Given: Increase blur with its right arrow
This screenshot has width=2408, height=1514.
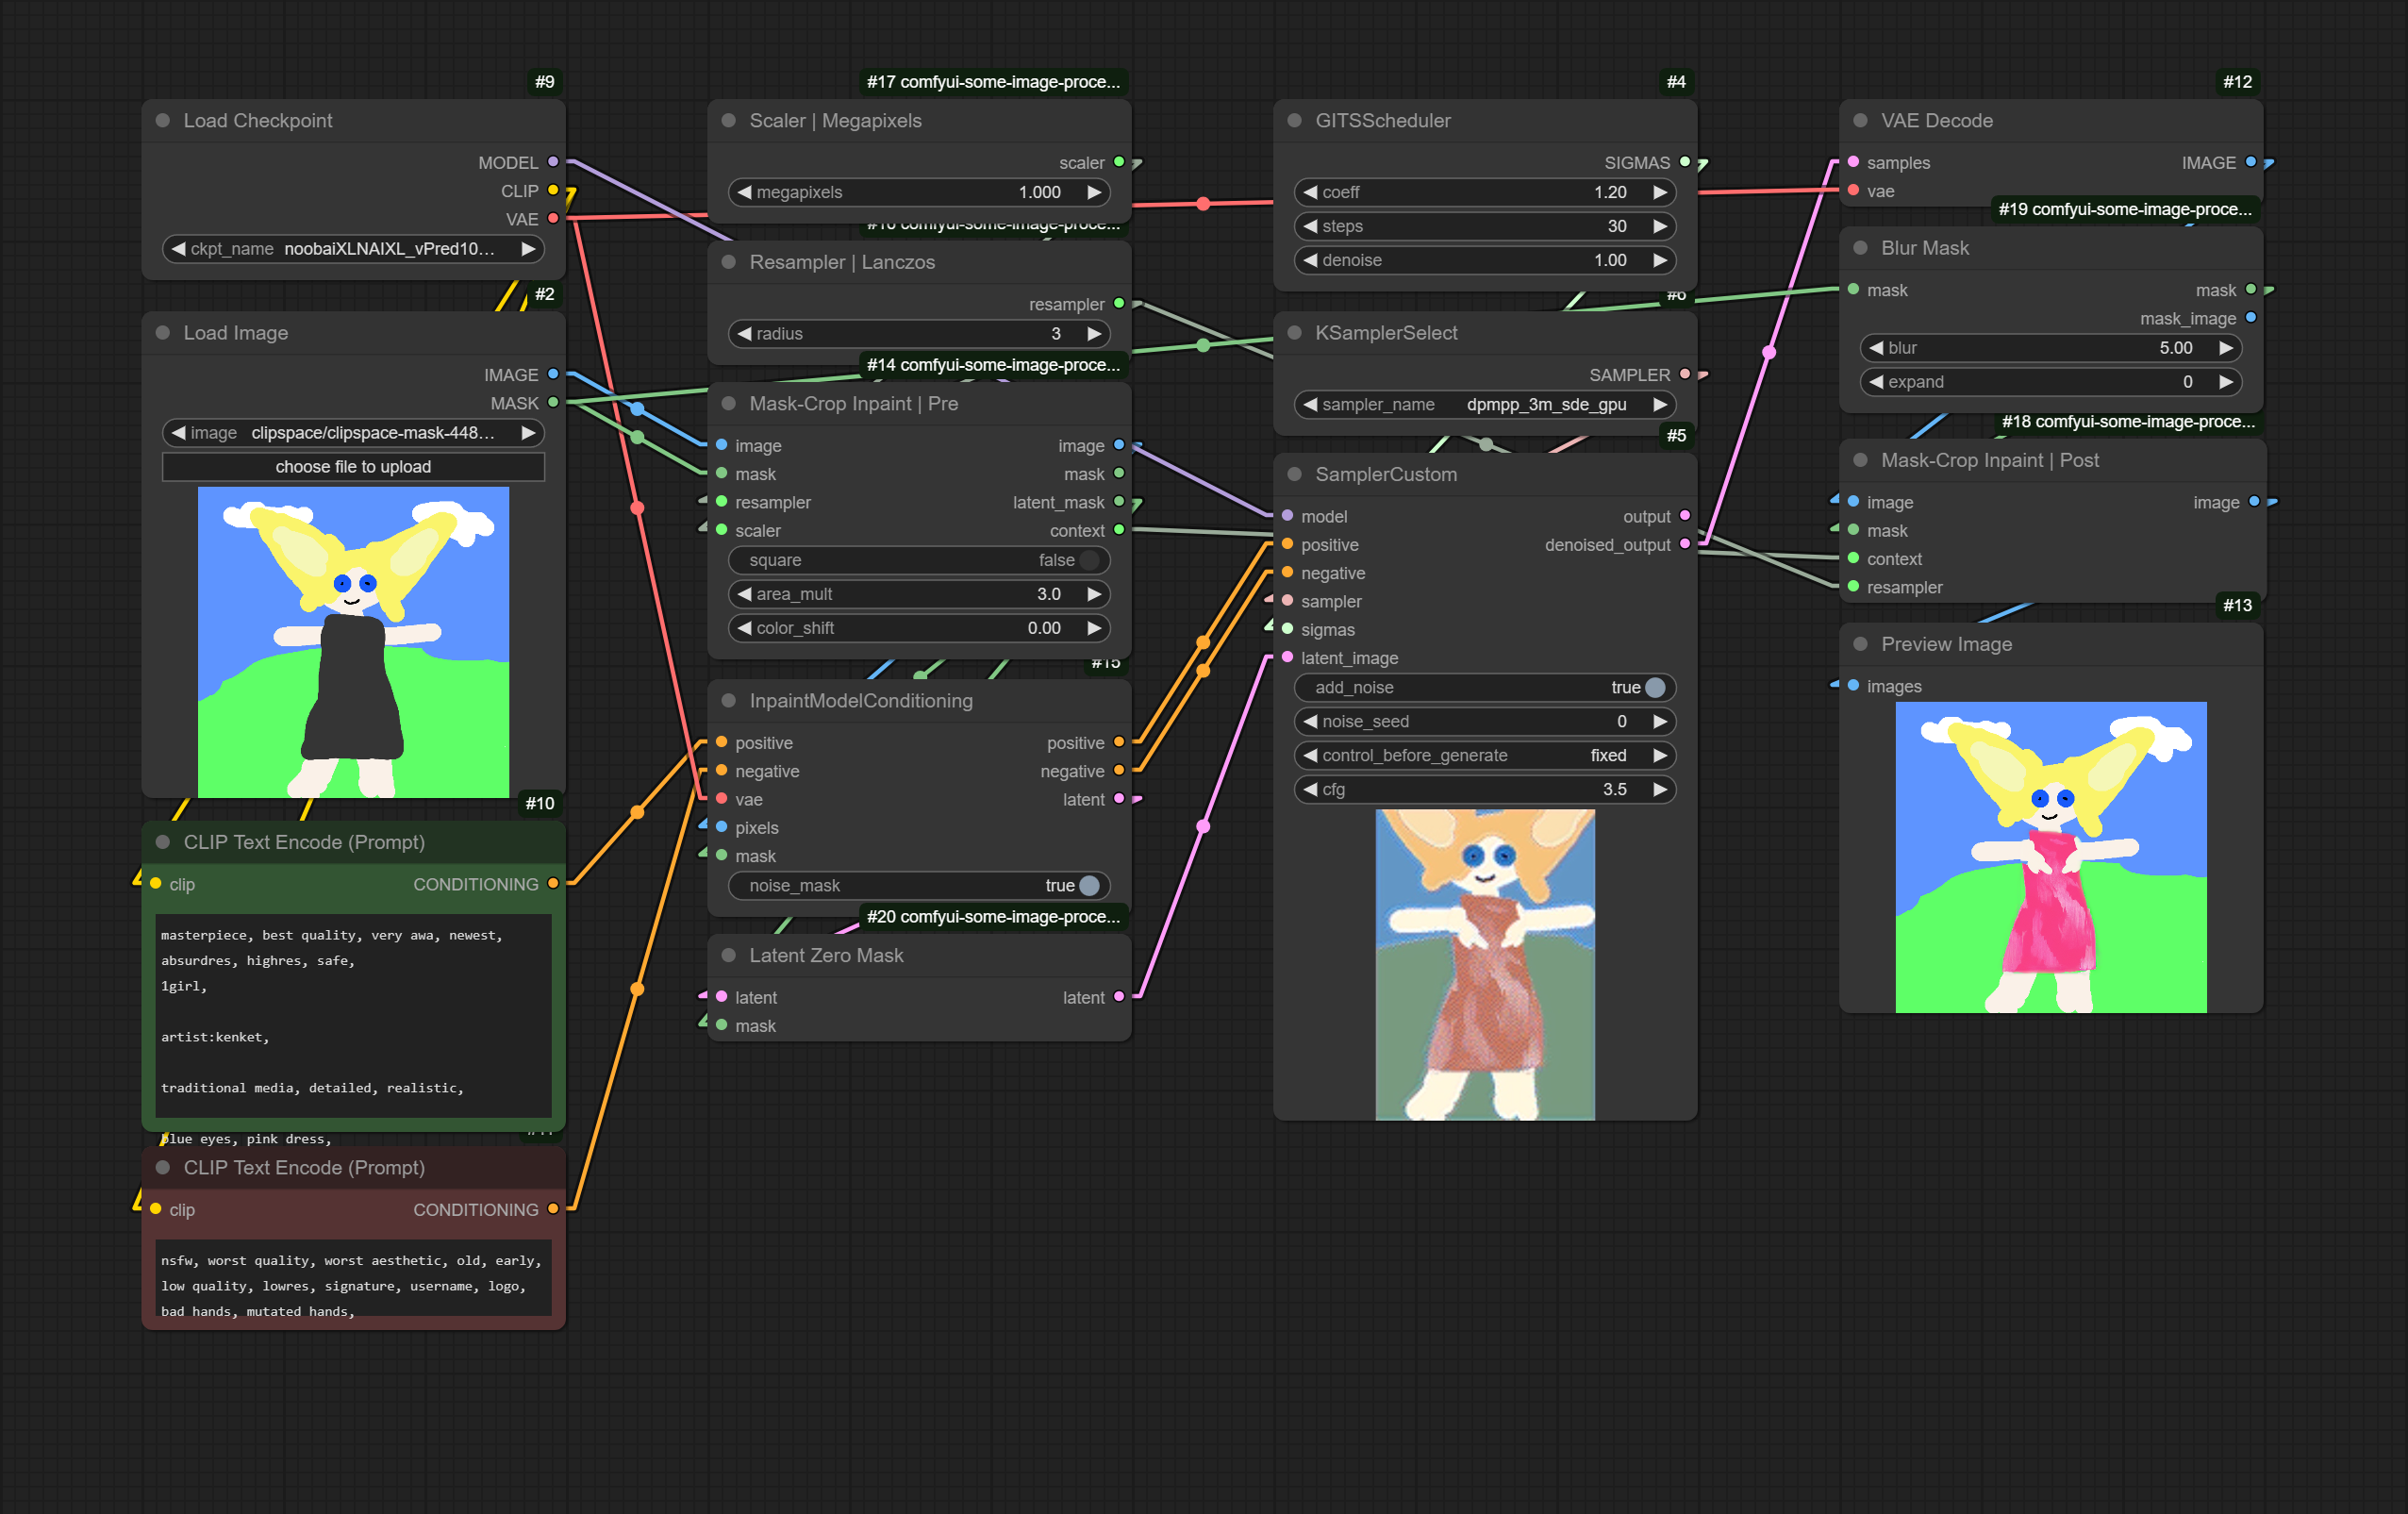Looking at the screenshot, I should (x=2226, y=348).
